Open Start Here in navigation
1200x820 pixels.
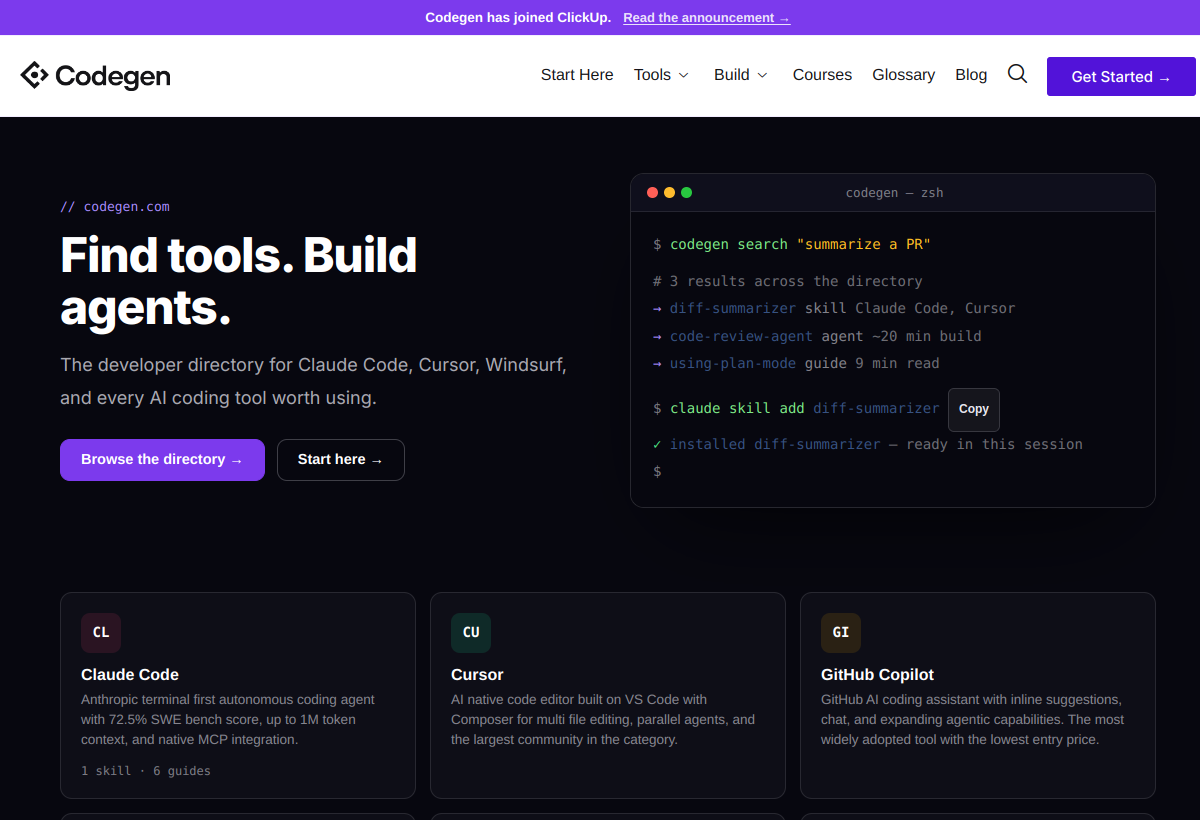pos(577,75)
